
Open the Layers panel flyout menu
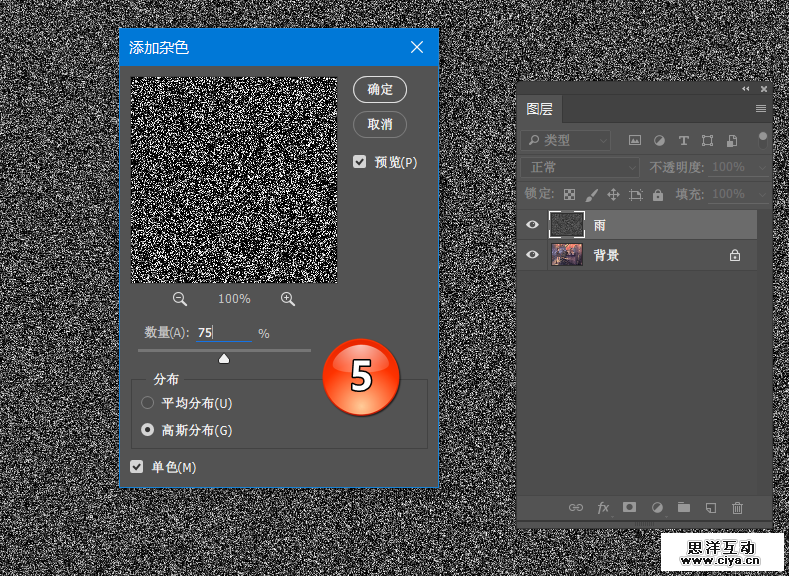click(761, 108)
